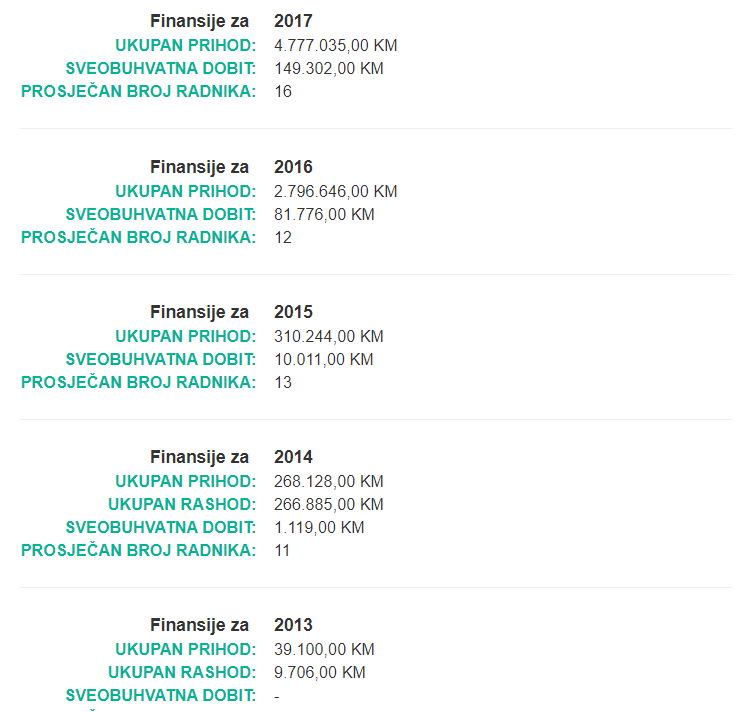
Task: Click the 2017 worker count 16
Action: tap(283, 91)
